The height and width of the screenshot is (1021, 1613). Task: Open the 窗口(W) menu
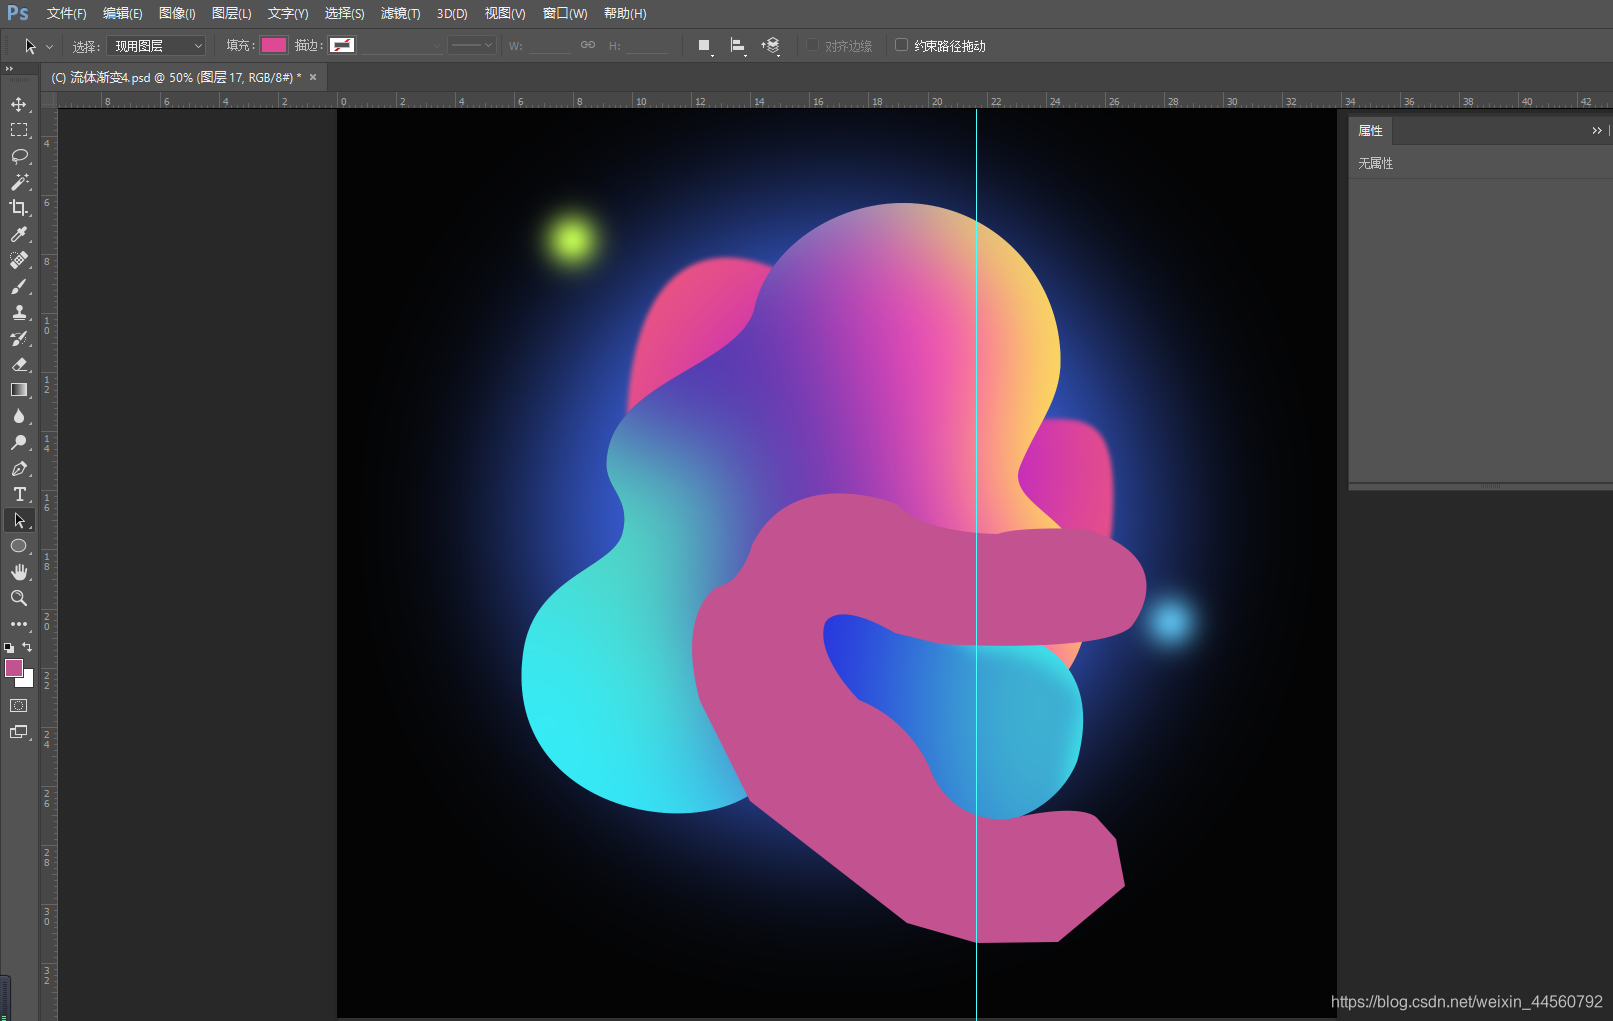[565, 14]
